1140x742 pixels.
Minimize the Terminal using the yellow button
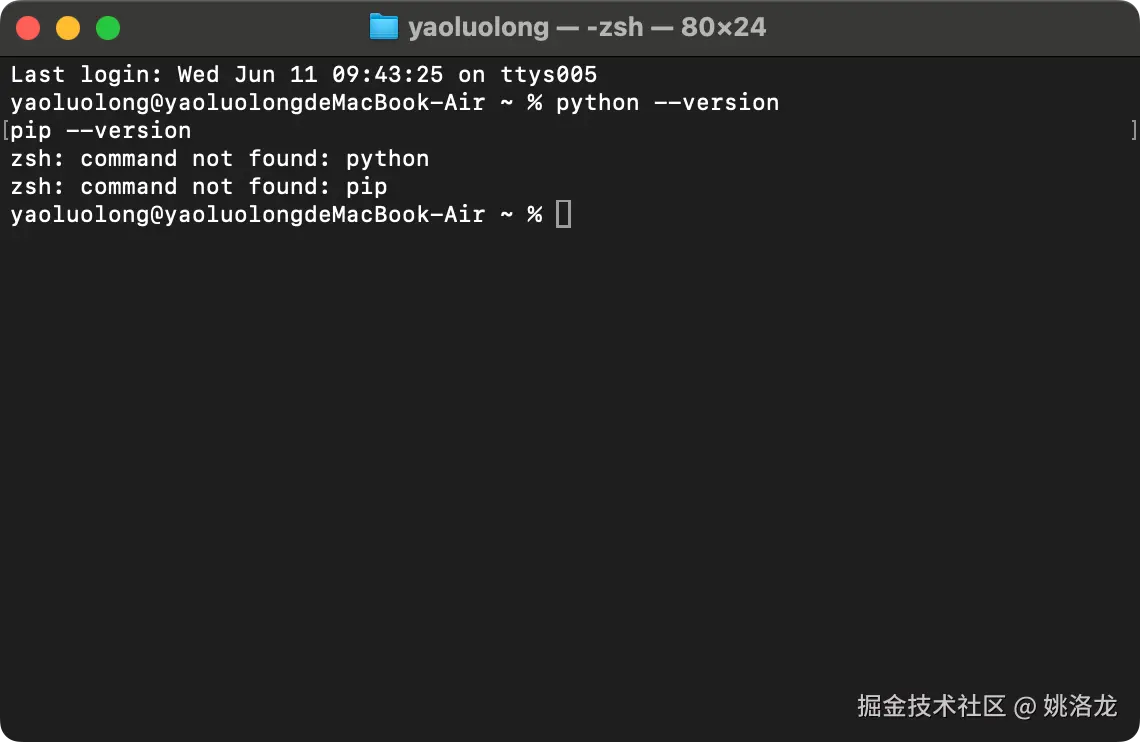tap(68, 28)
